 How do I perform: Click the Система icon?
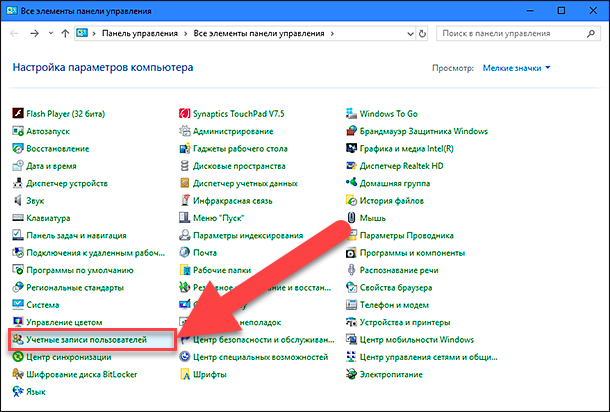click(18, 305)
